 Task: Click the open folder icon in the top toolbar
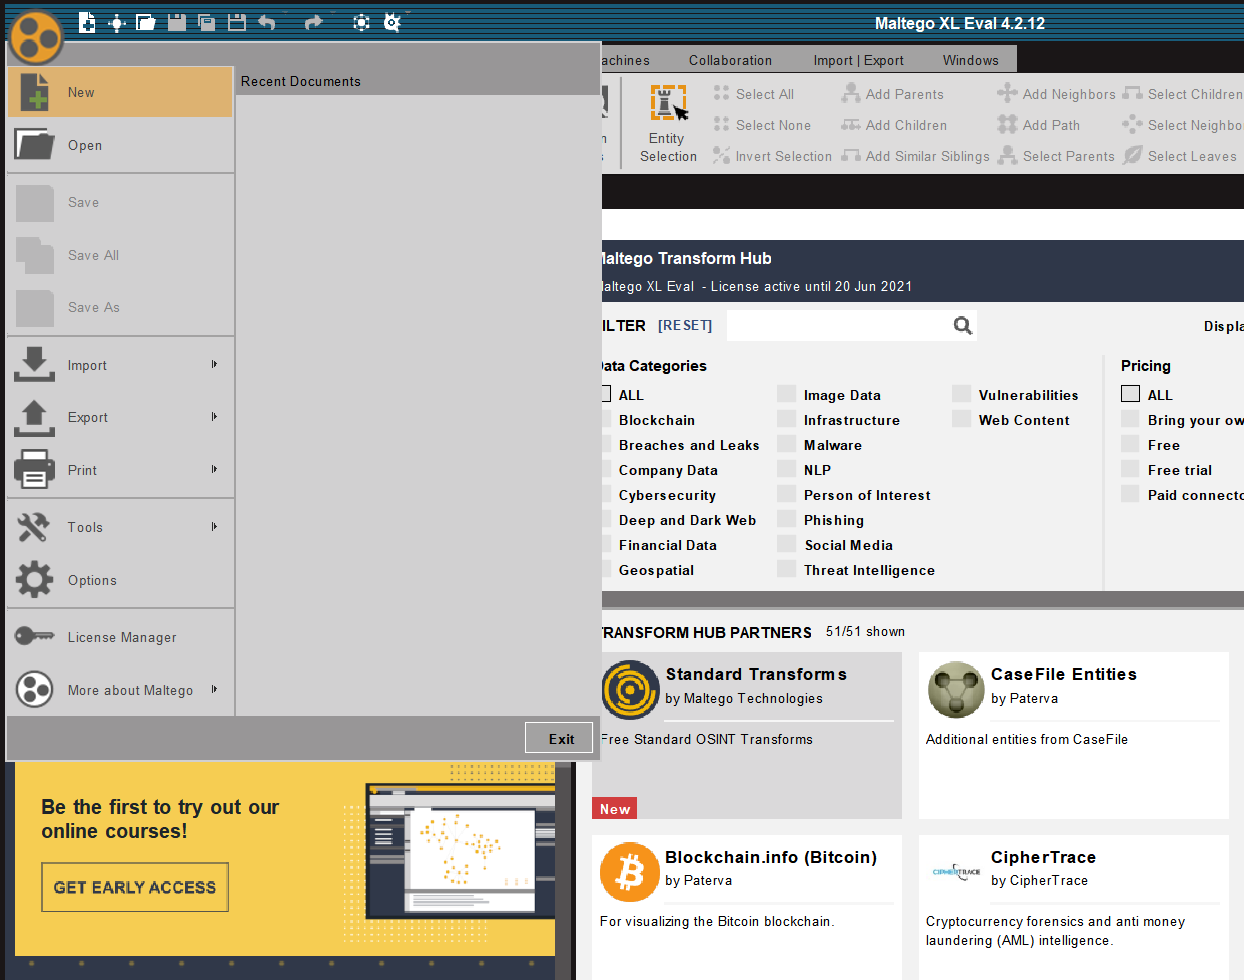(x=146, y=22)
